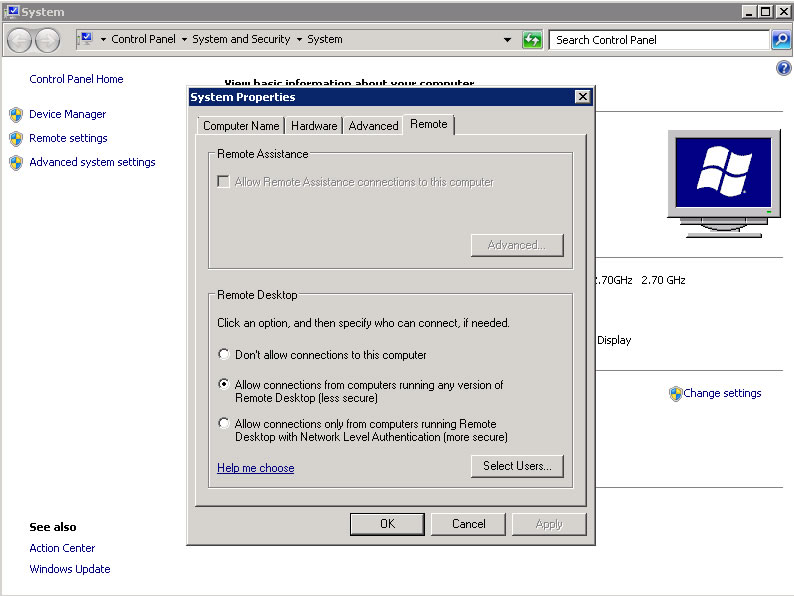The height and width of the screenshot is (596, 794).
Task: Click the shield icon beside Remote settings
Action: [x=16, y=138]
